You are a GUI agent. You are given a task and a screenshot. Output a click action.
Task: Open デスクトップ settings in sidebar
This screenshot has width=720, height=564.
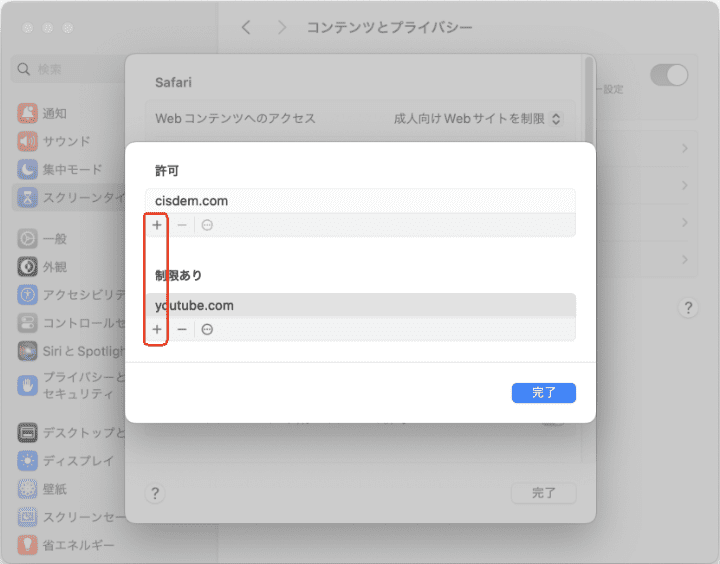click(x=69, y=432)
